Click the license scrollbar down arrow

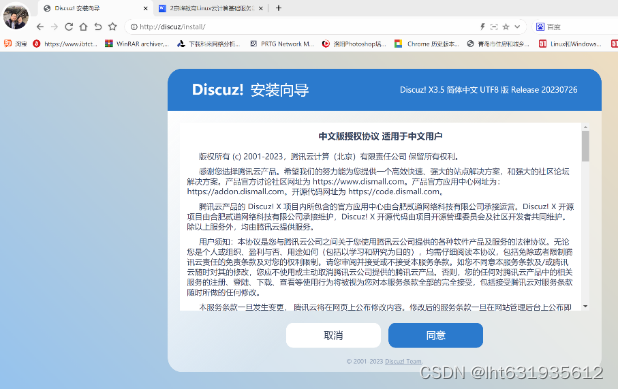tap(585, 306)
